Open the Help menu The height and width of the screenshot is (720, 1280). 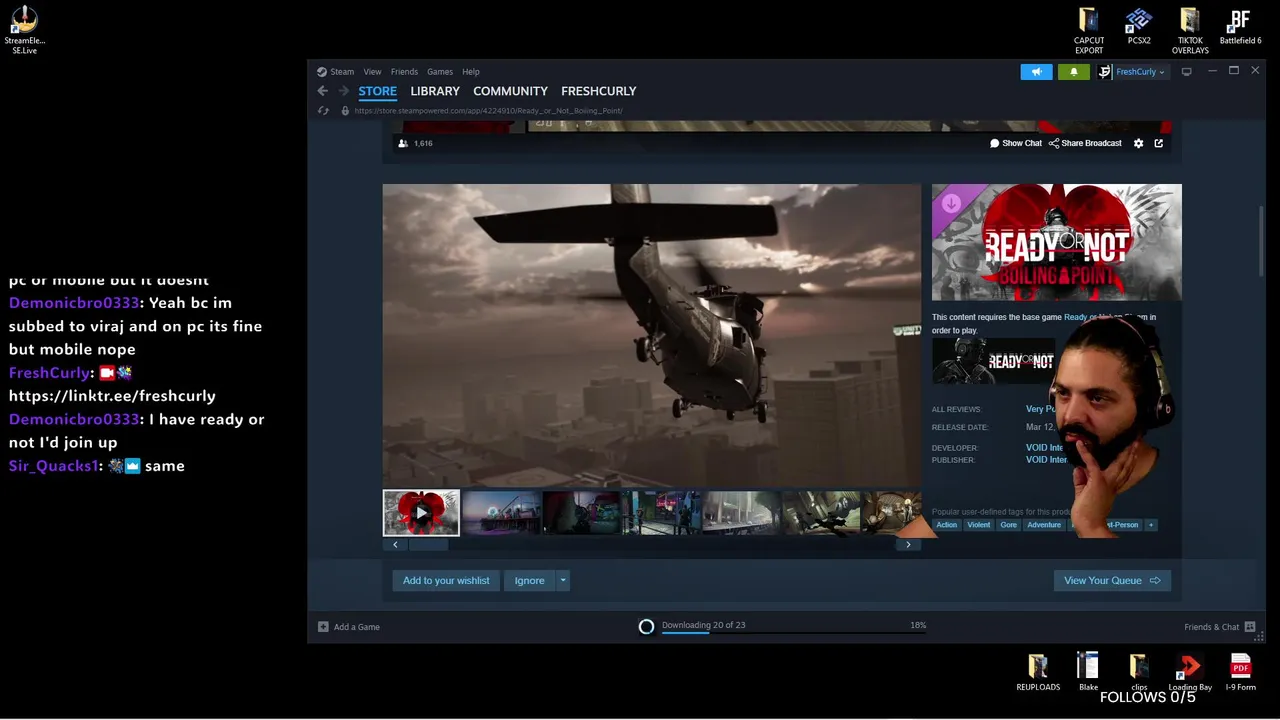[x=471, y=72]
